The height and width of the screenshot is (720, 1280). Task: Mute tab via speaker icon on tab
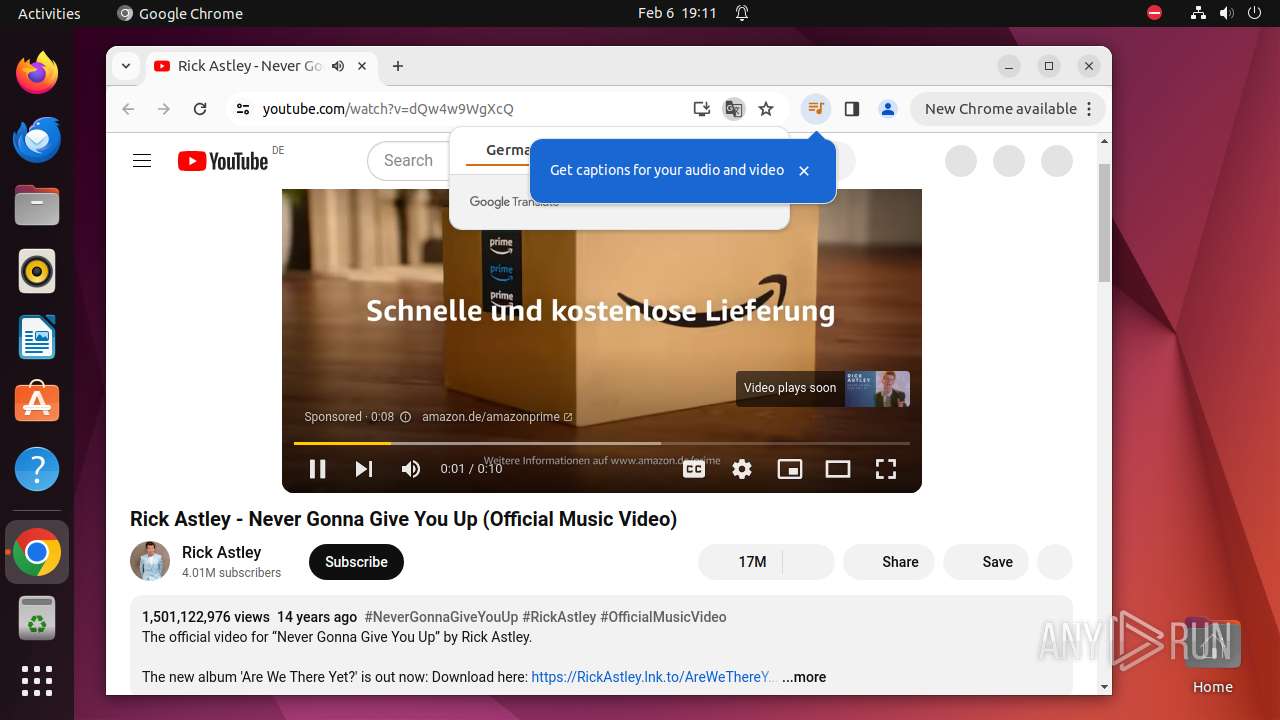point(338,66)
